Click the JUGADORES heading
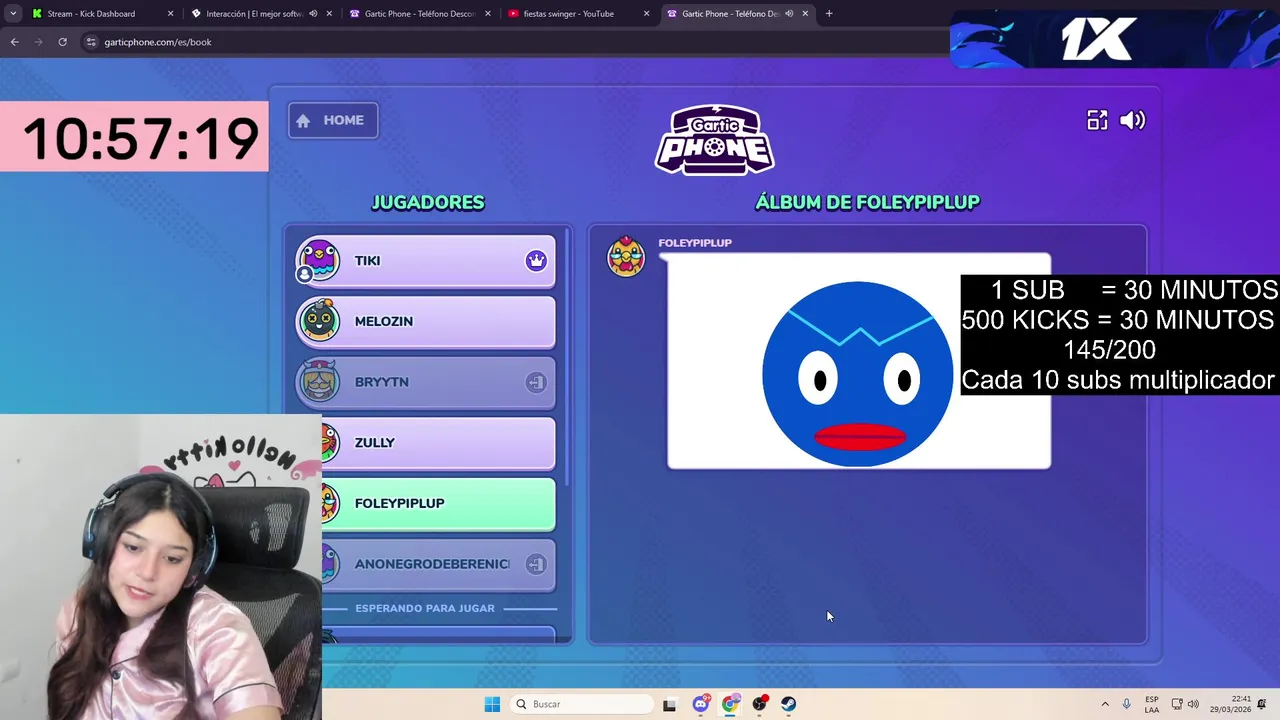The width and height of the screenshot is (1280, 720). tap(428, 202)
